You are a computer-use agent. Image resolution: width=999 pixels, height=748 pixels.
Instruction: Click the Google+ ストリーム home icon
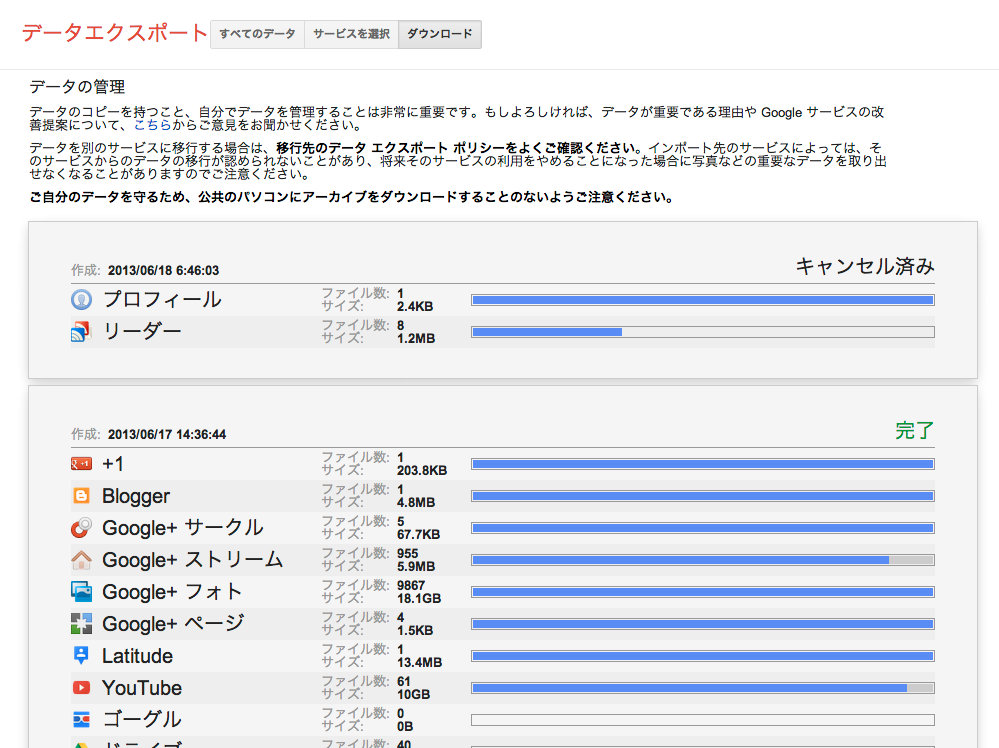pos(81,559)
